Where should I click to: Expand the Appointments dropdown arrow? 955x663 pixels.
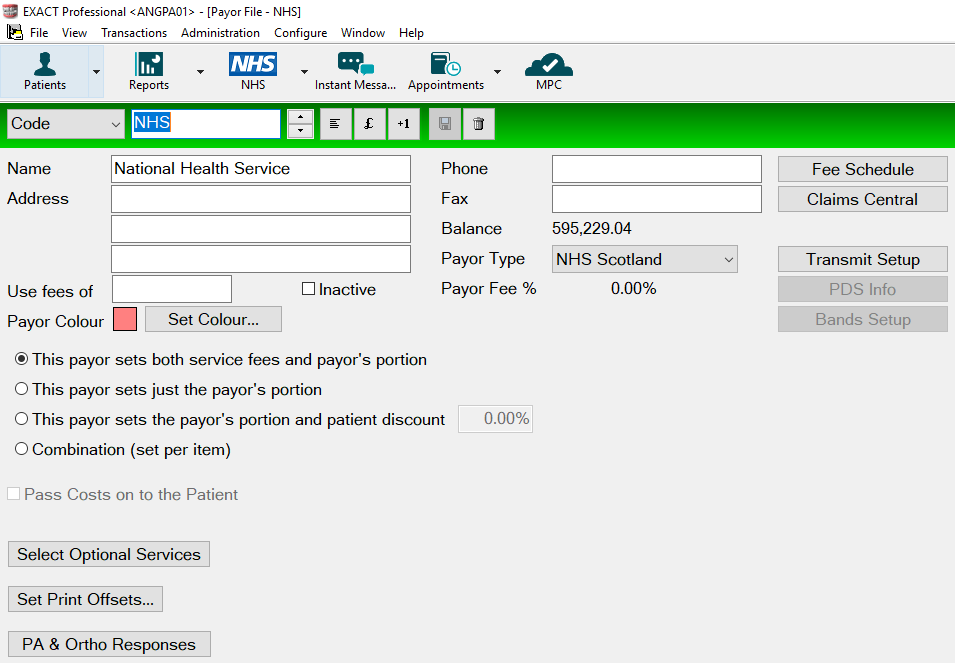498,72
